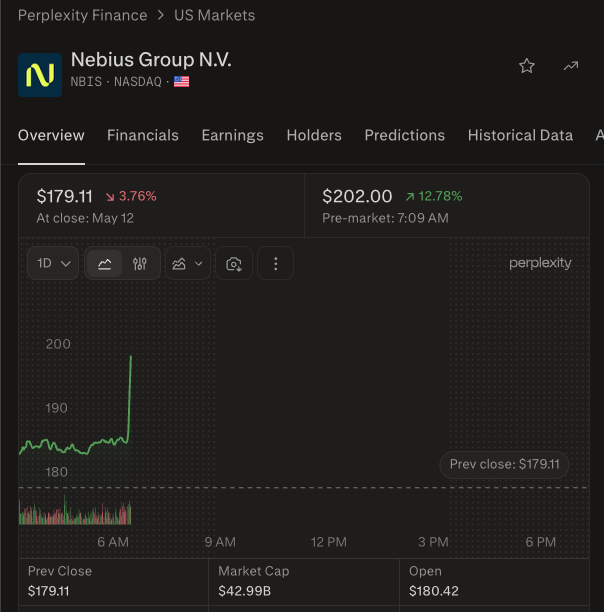Screen dimensions: 604x612
Task: Click the volume bars under the chart
Action: pyautogui.click(x=75, y=511)
